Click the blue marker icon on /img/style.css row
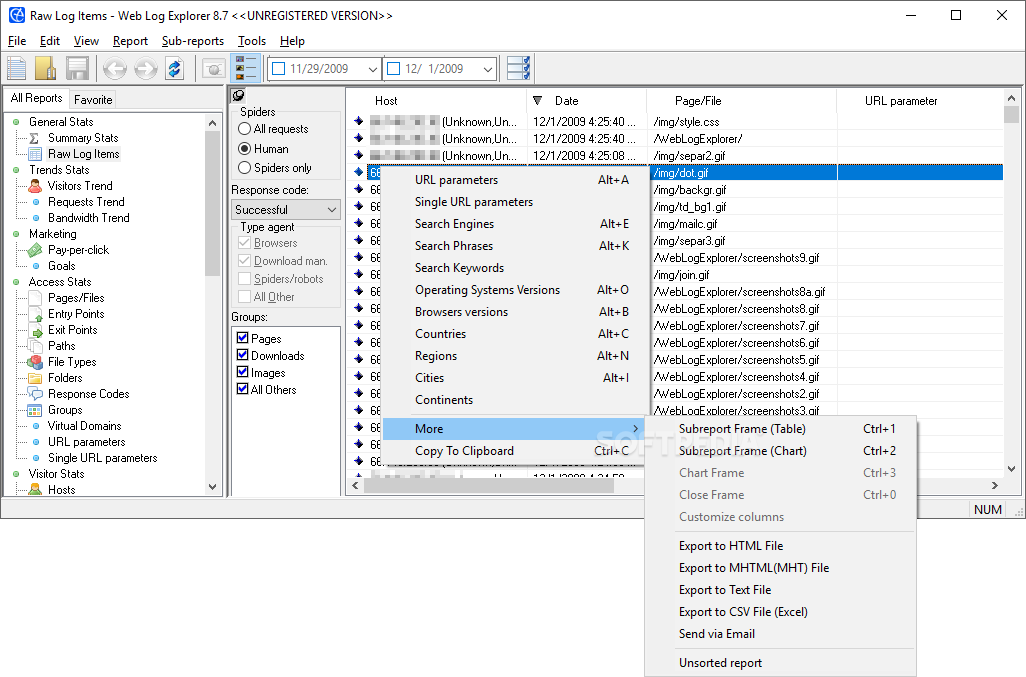This screenshot has width=1026, height=677. point(359,121)
